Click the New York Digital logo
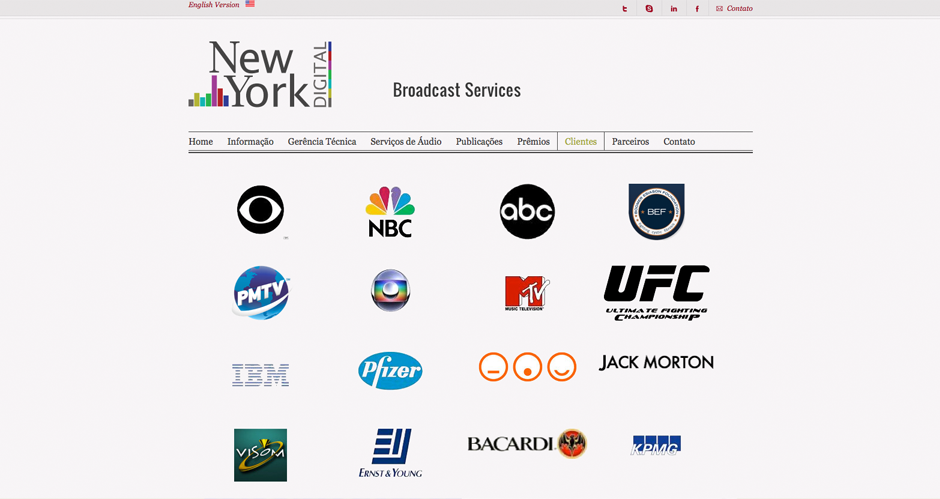Image resolution: width=940 pixels, height=499 pixels. pyautogui.click(x=260, y=74)
